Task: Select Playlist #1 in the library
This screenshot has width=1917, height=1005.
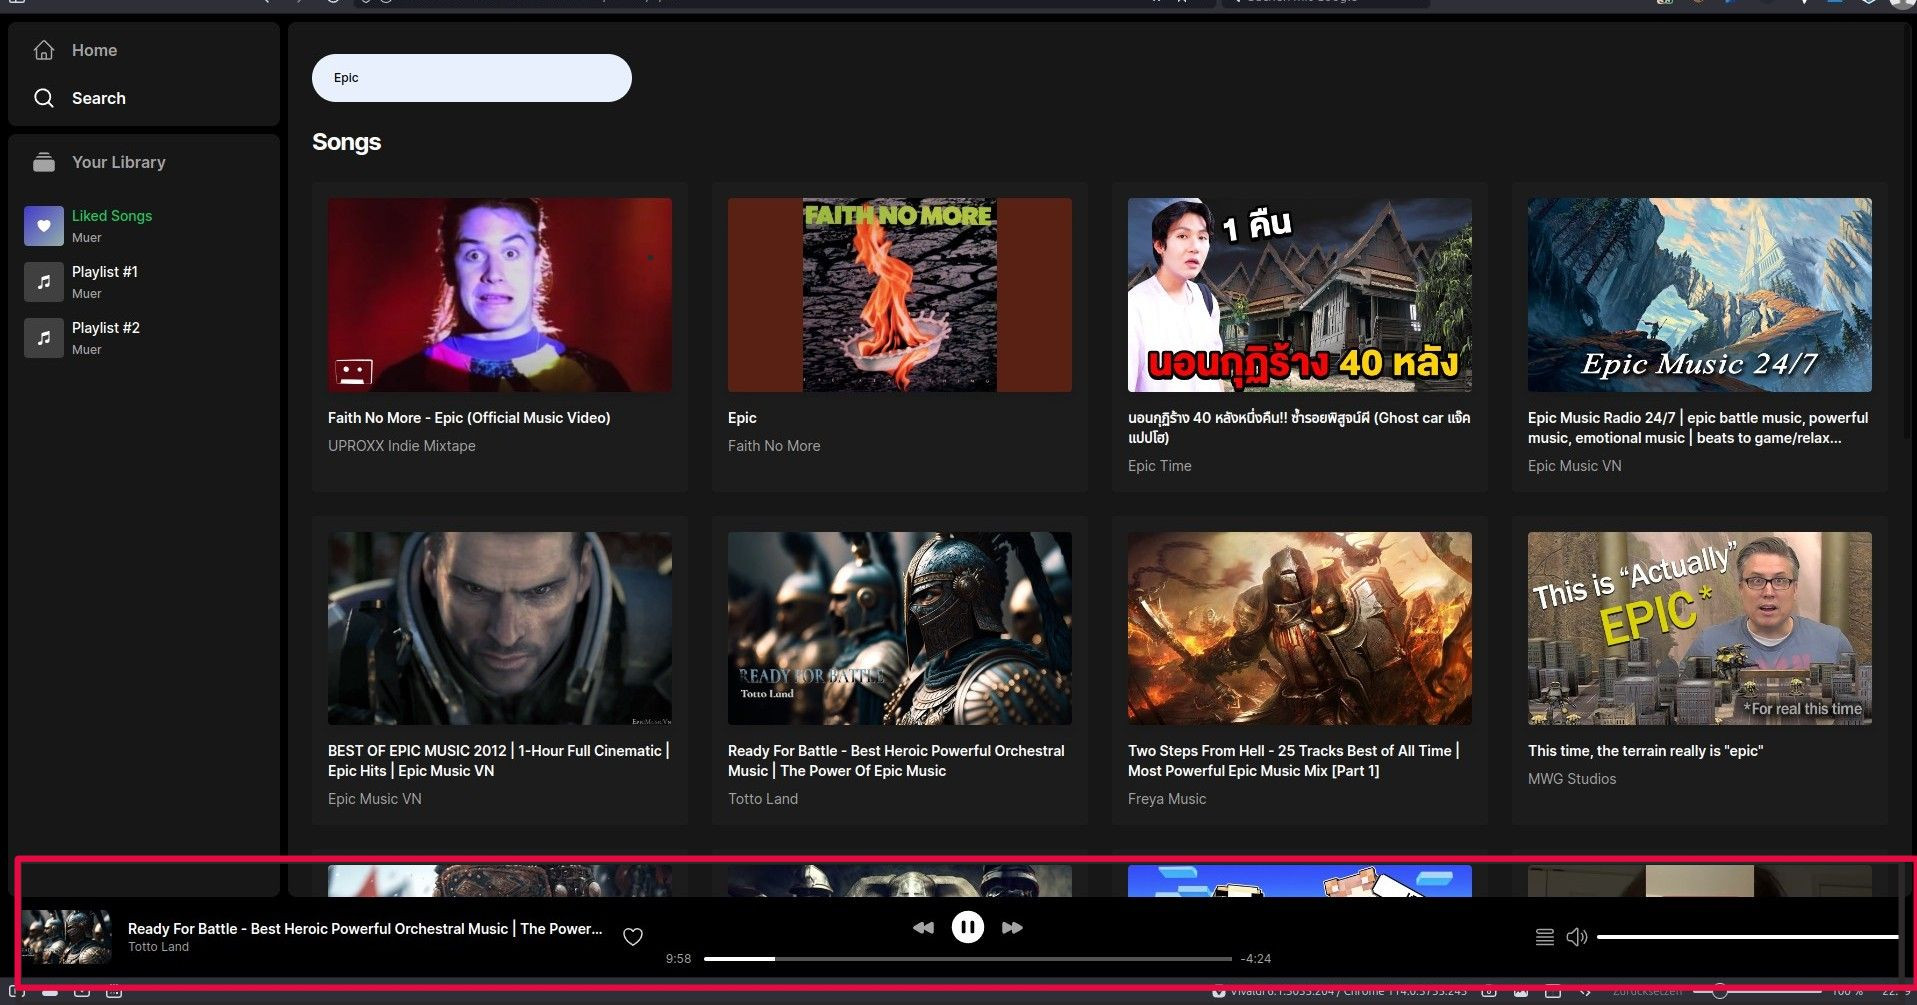Action: click(x=104, y=272)
